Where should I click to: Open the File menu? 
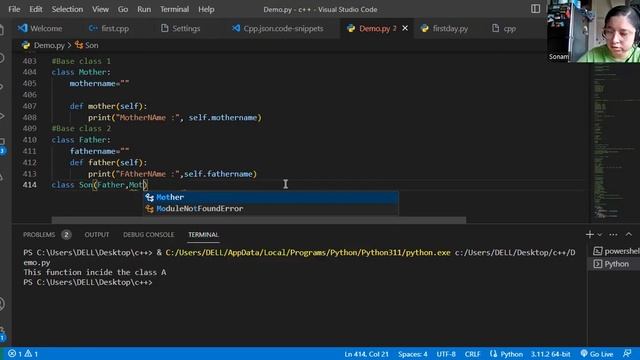pyautogui.click(x=14, y=9)
